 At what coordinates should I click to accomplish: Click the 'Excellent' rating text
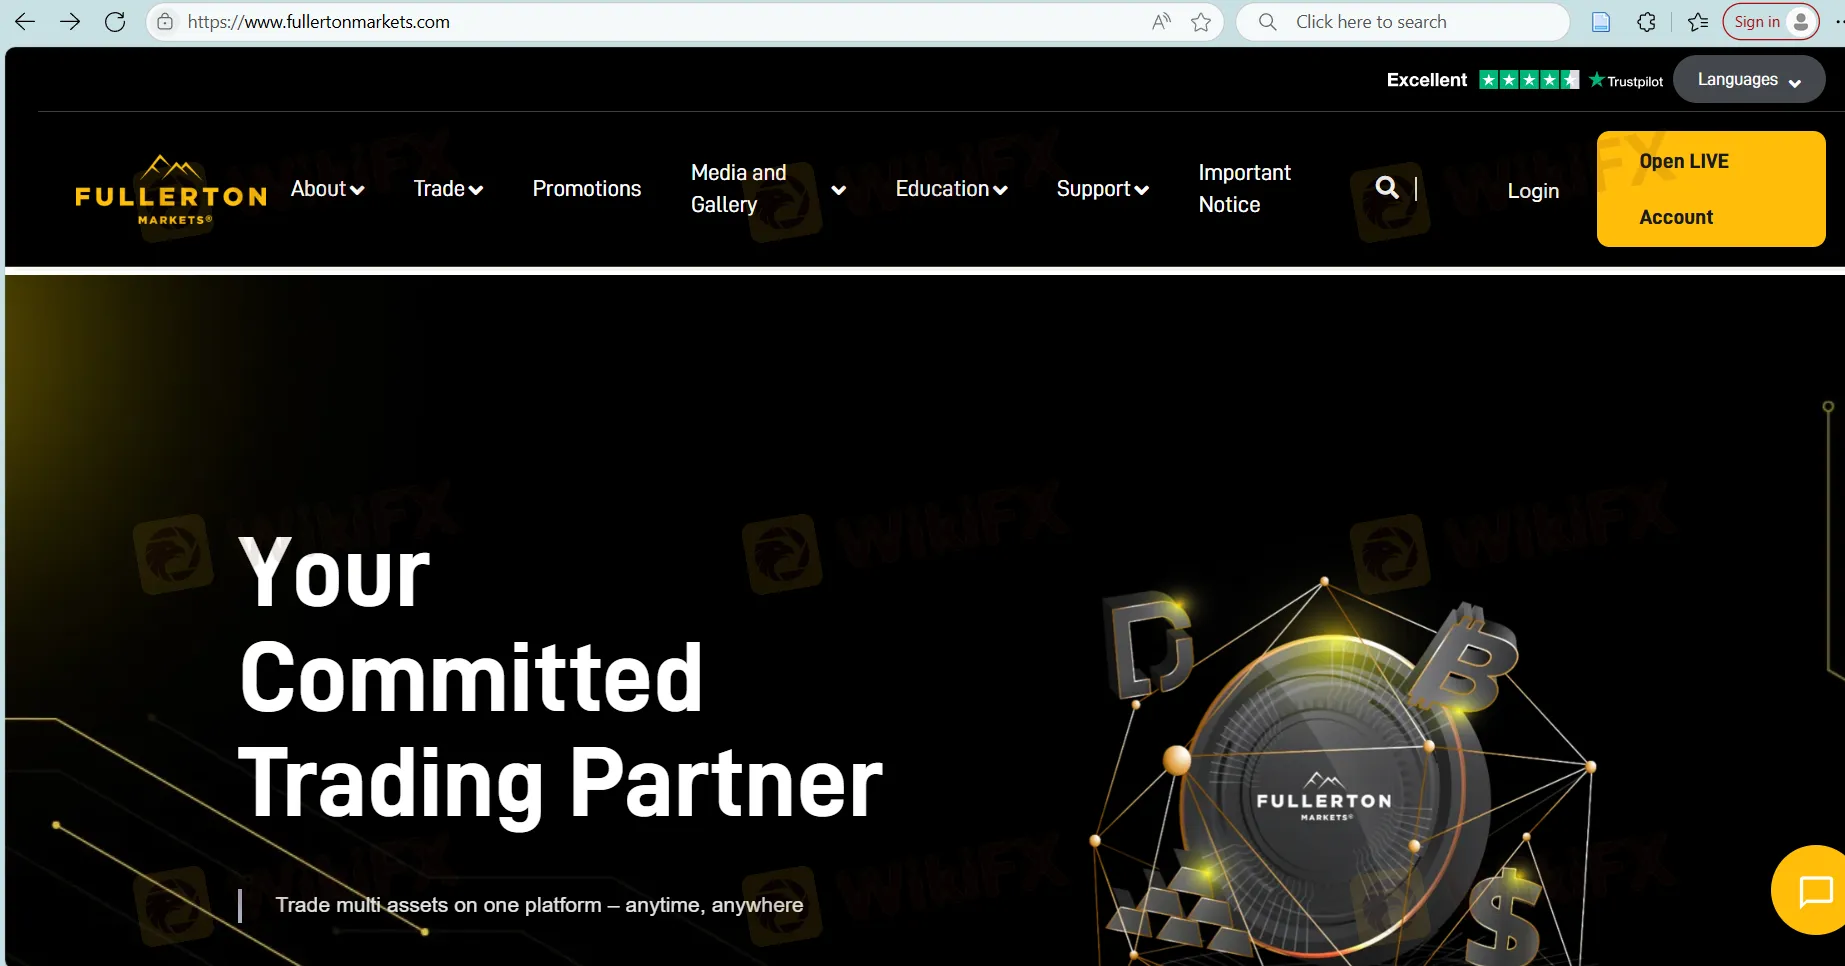point(1427,80)
